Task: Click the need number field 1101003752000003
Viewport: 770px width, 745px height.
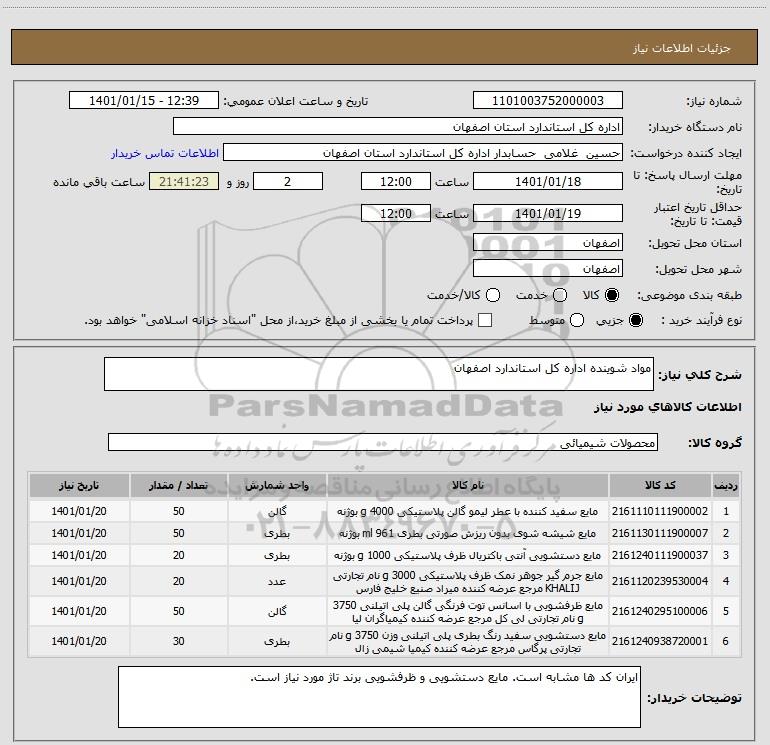Action: click(x=548, y=101)
